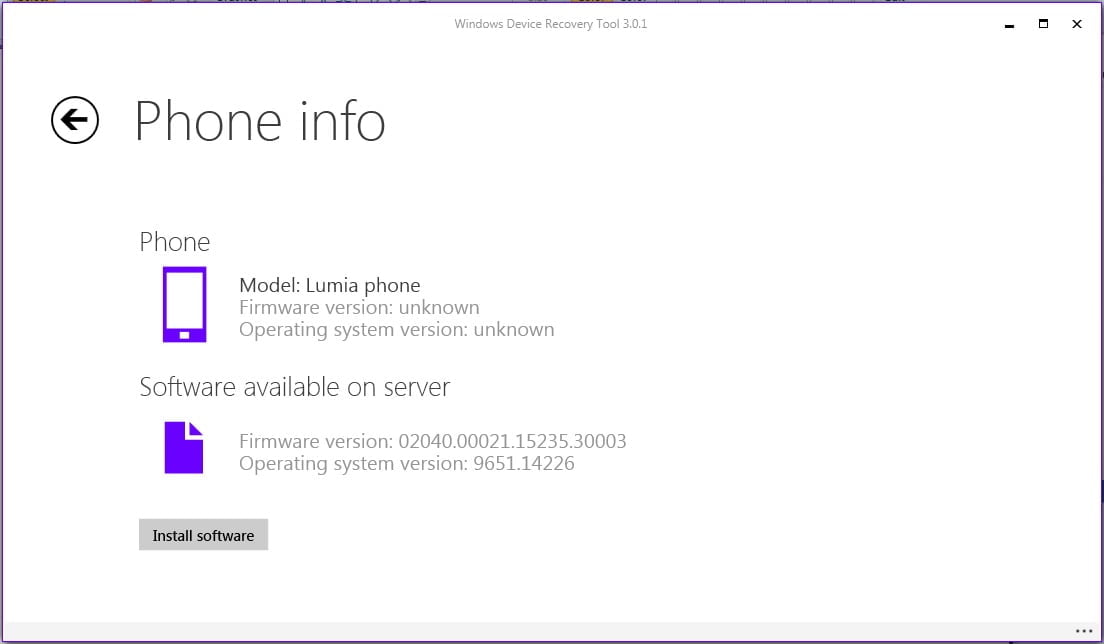Image resolution: width=1104 pixels, height=644 pixels.
Task: Click the Model: Lumia phone text
Action: pyautogui.click(x=330, y=285)
